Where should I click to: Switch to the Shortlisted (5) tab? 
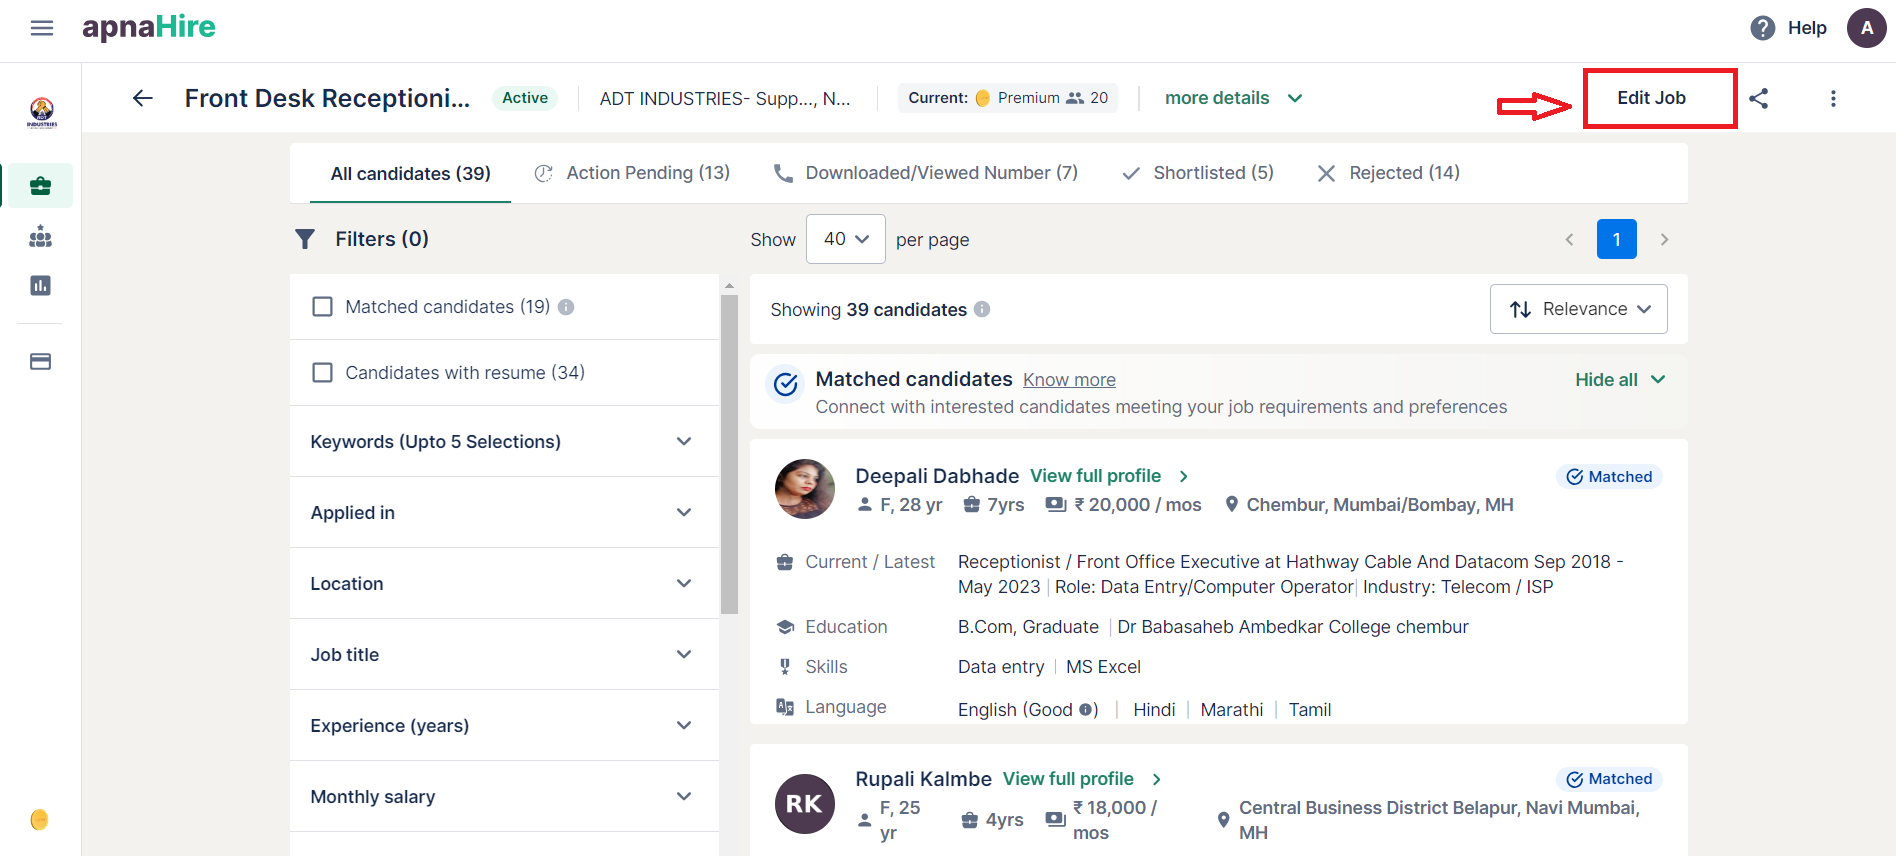1198,173
